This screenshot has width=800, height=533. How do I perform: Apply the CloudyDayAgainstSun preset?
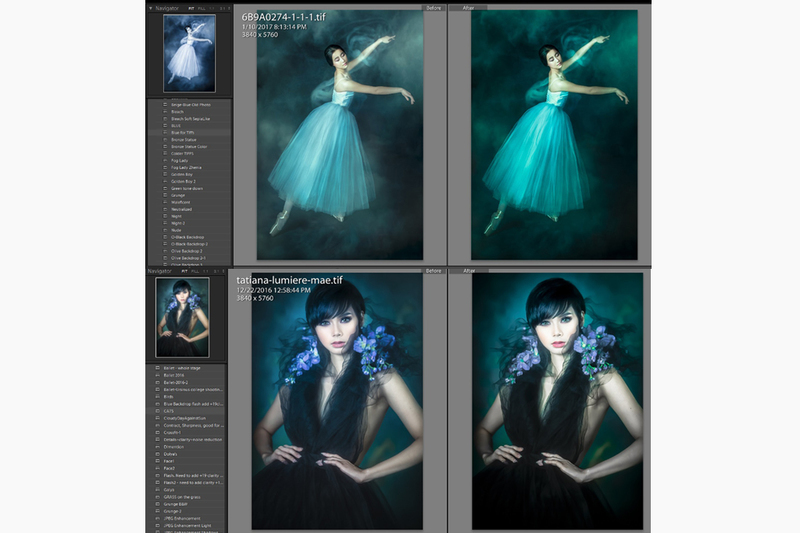pyautogui.click(x=185, y=418)
